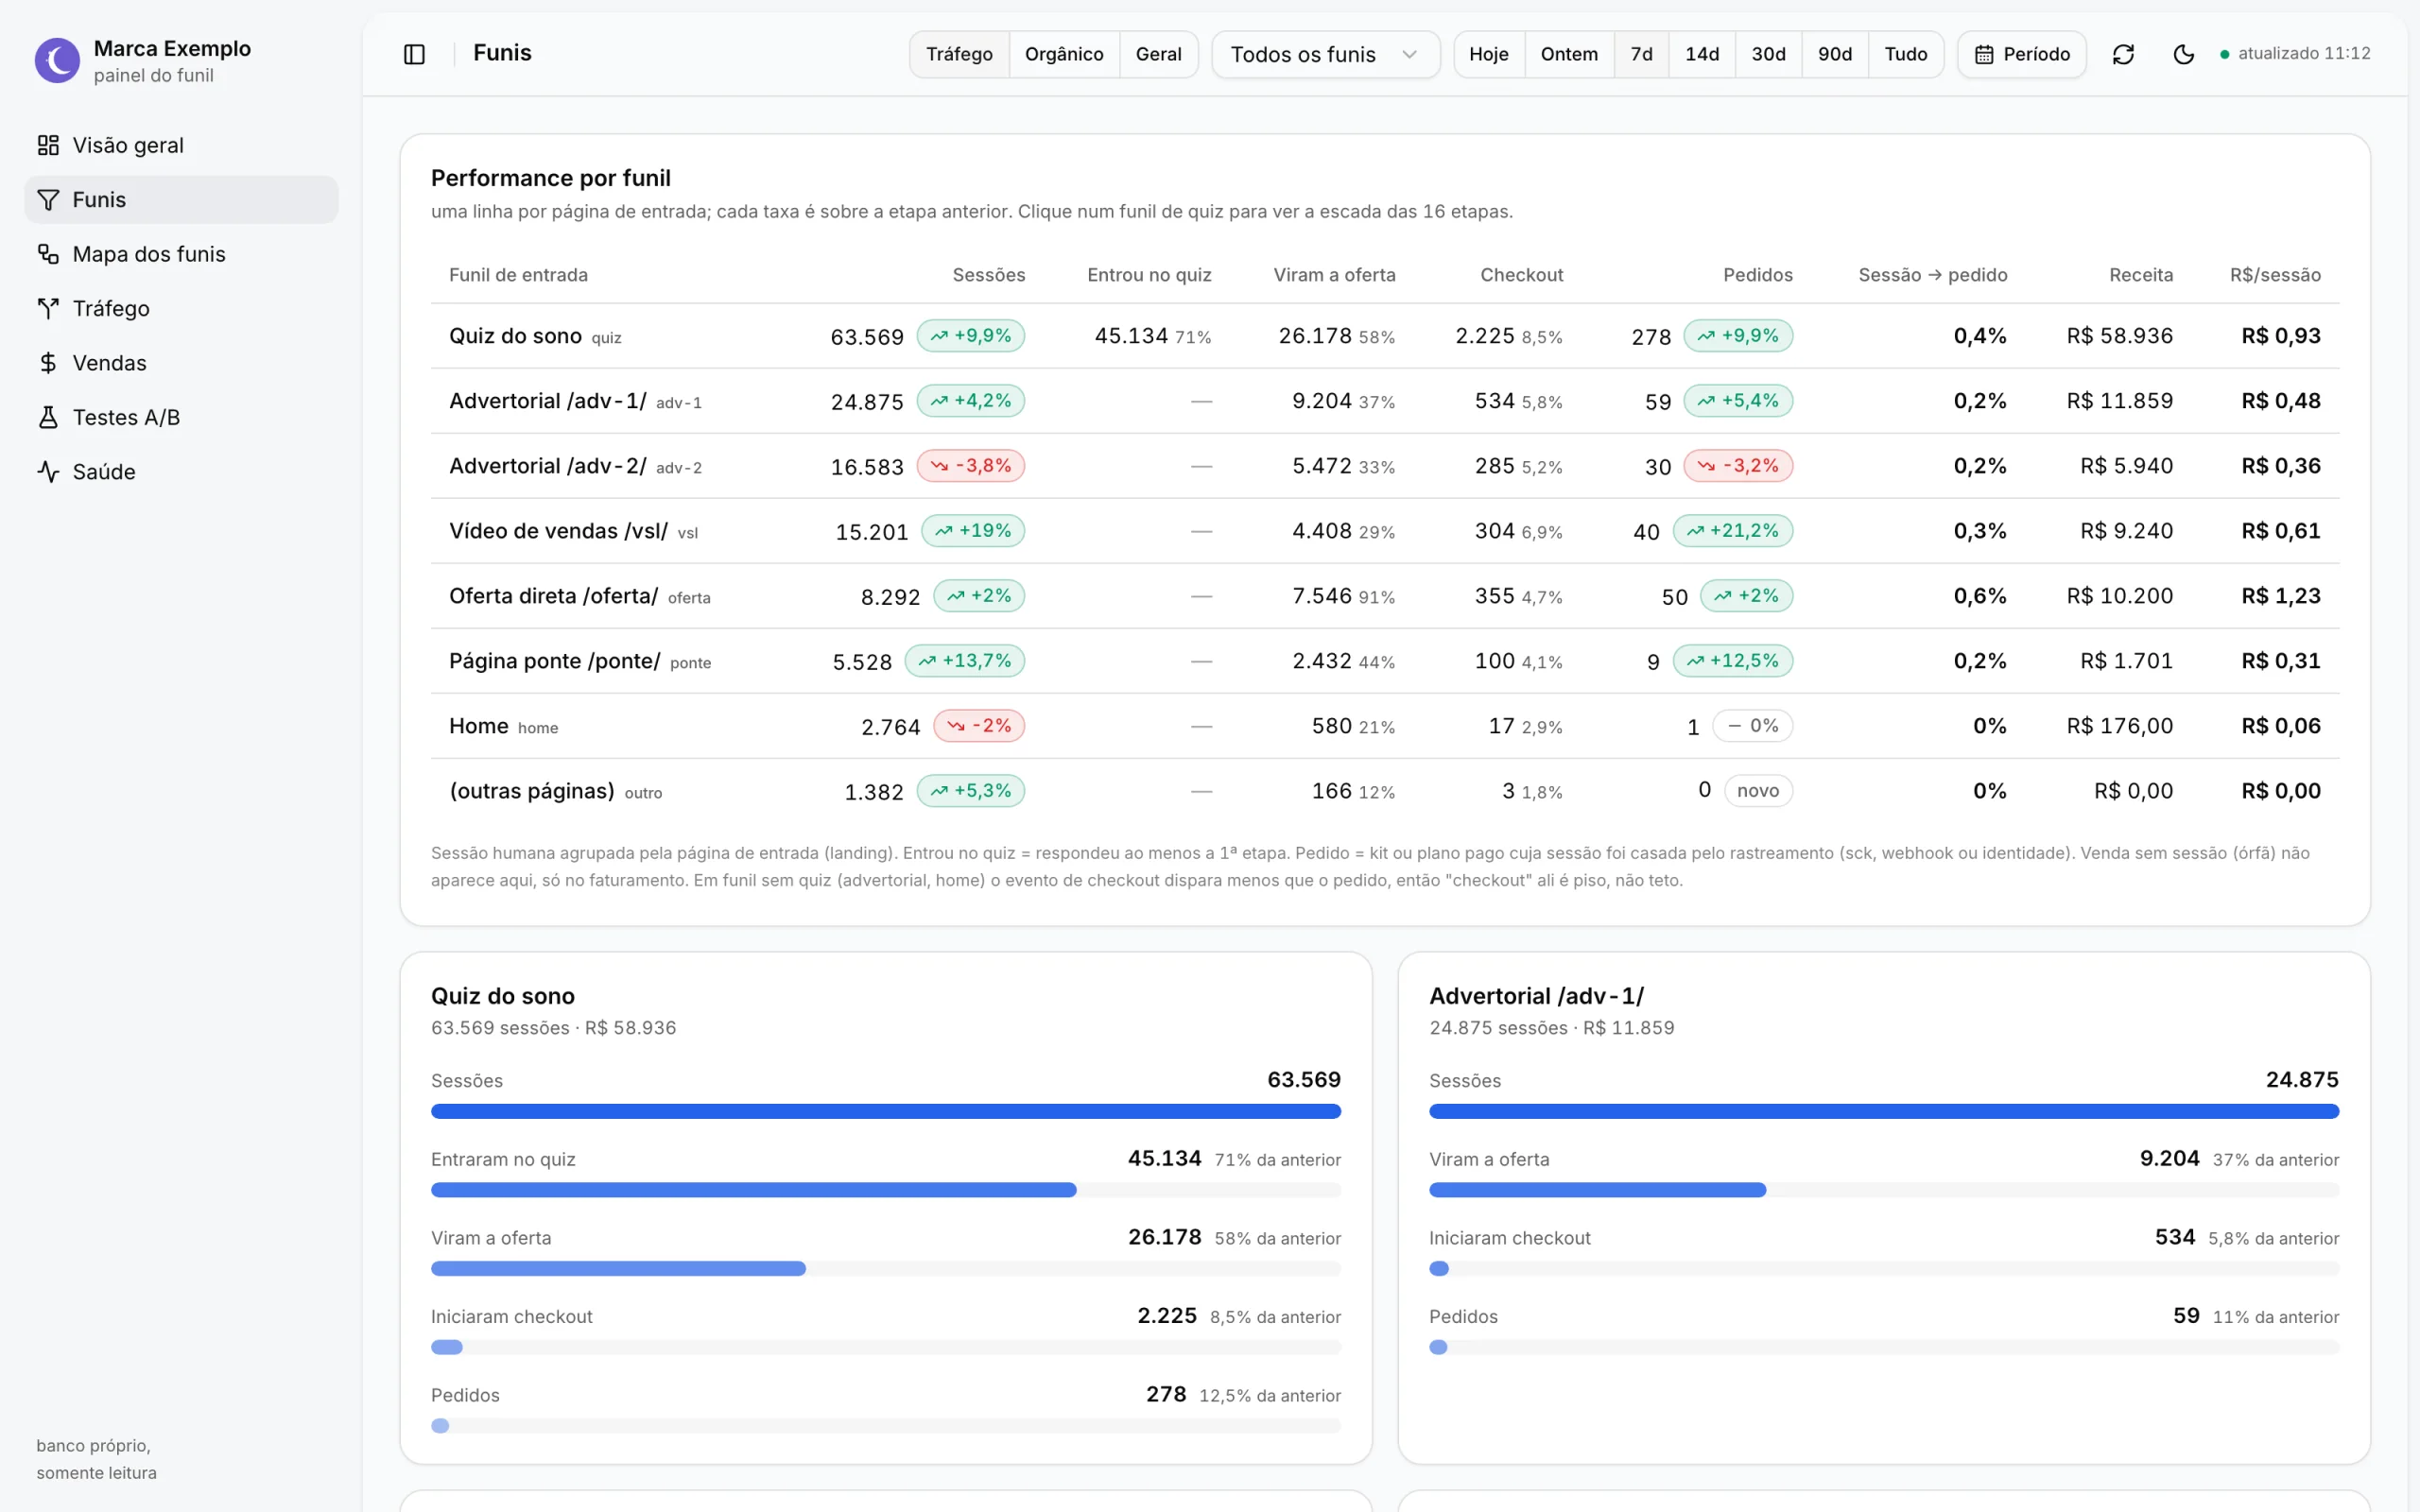Click the novo badge in outras páginas
This screenshot has height=1512, width=2420.
click(x=1758, y=791)
